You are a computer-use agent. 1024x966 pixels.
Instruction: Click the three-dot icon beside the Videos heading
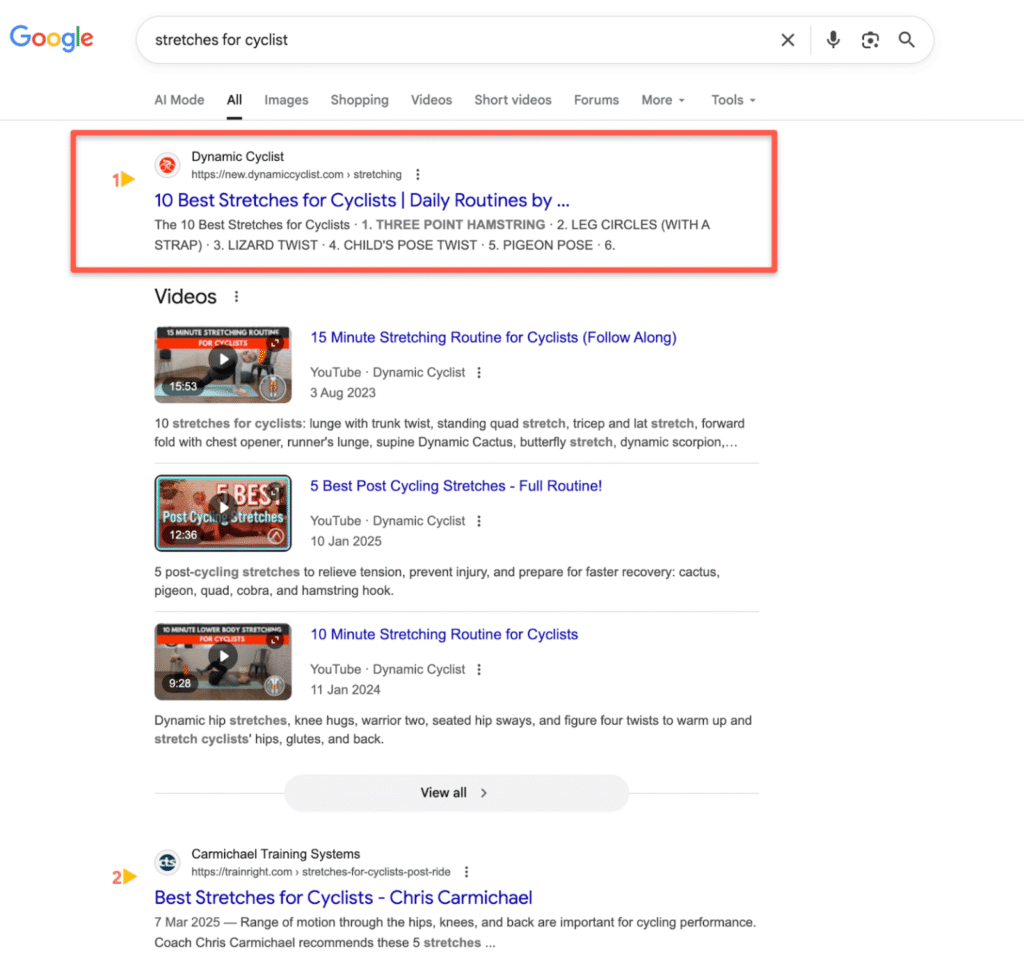coord(236,295)
